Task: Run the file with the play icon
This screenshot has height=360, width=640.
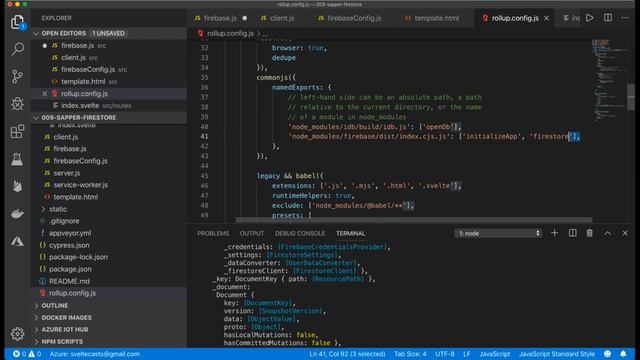Action: 589,18
